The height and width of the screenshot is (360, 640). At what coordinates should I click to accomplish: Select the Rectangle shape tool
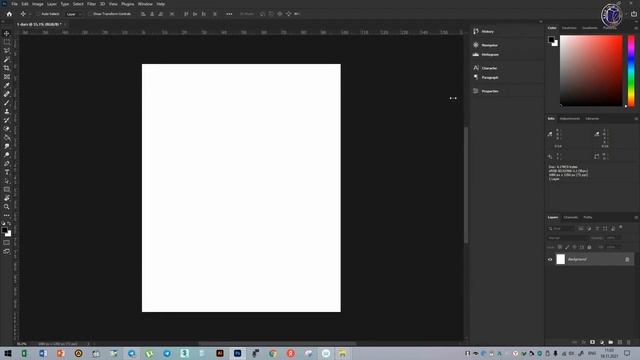click(7, 189)
